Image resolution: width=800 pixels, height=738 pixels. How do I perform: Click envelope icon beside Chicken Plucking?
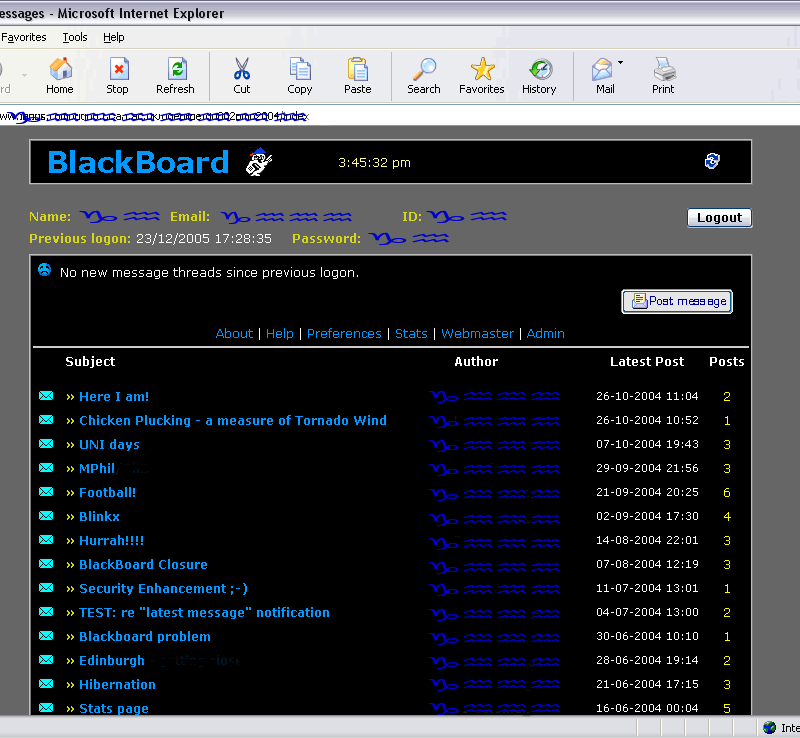(46, 420)
